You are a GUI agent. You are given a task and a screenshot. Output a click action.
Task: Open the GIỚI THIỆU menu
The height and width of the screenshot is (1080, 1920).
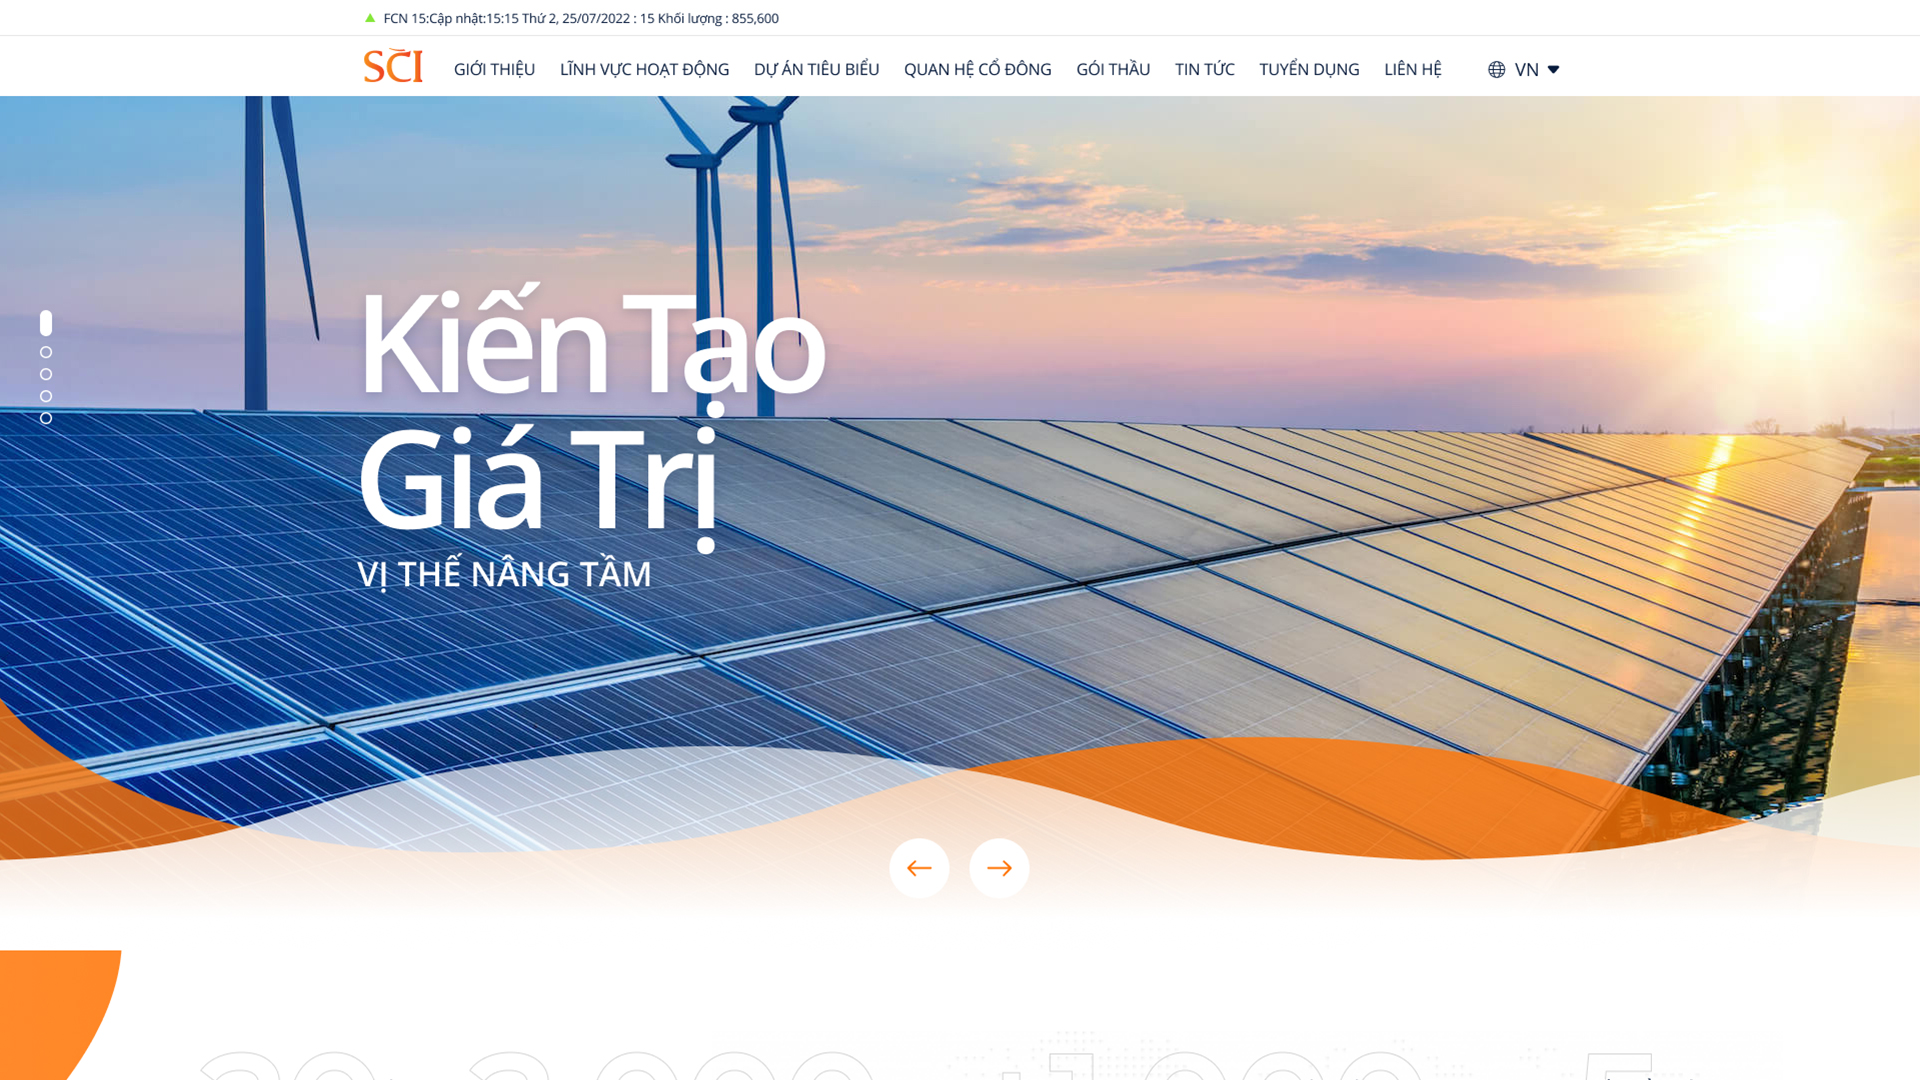(494, 69)
